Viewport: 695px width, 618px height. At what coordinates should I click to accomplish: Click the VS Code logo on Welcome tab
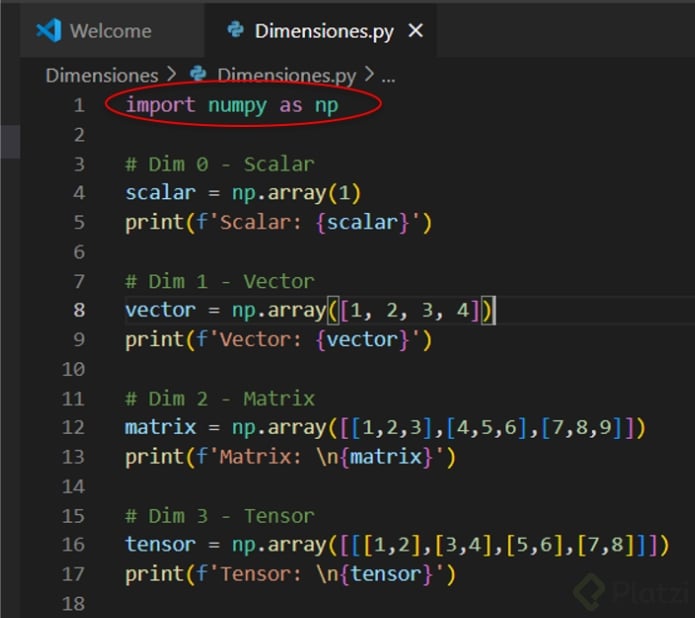(49, 31)
